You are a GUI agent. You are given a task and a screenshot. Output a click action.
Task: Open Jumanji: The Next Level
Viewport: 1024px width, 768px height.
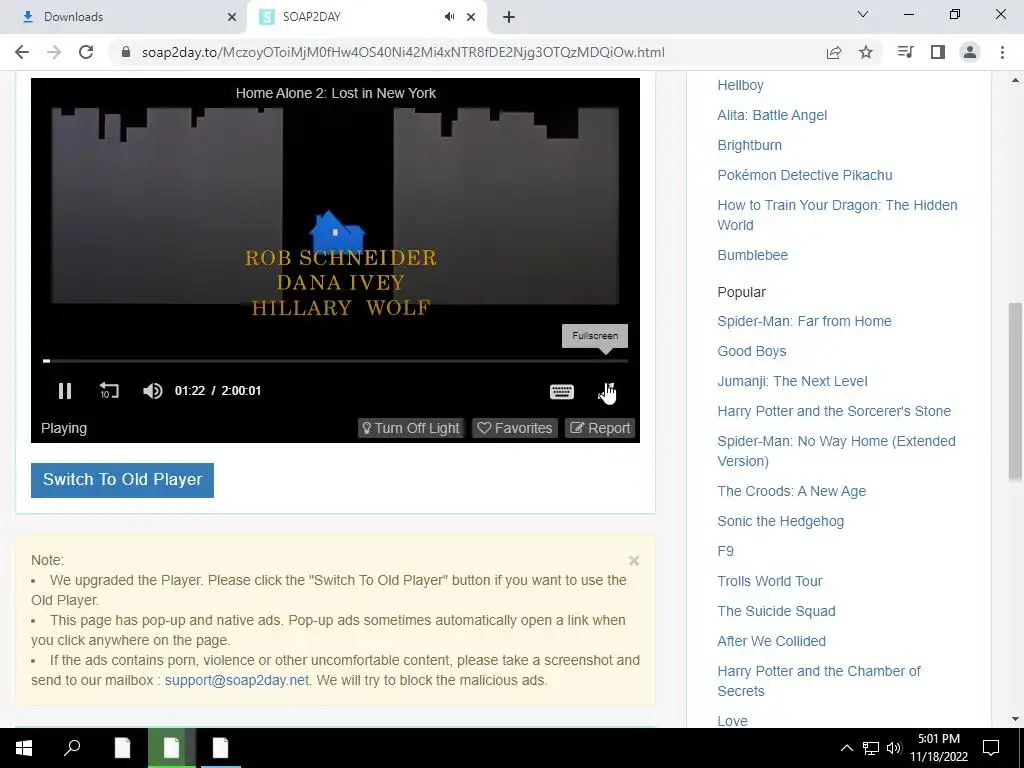[792, 381]
